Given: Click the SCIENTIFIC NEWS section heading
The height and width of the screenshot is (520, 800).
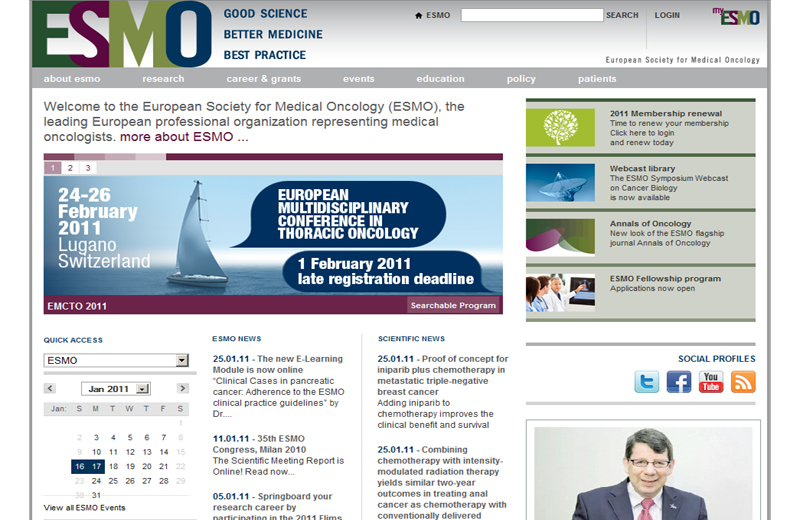Looking at the screenshot, I should (411, 339).
